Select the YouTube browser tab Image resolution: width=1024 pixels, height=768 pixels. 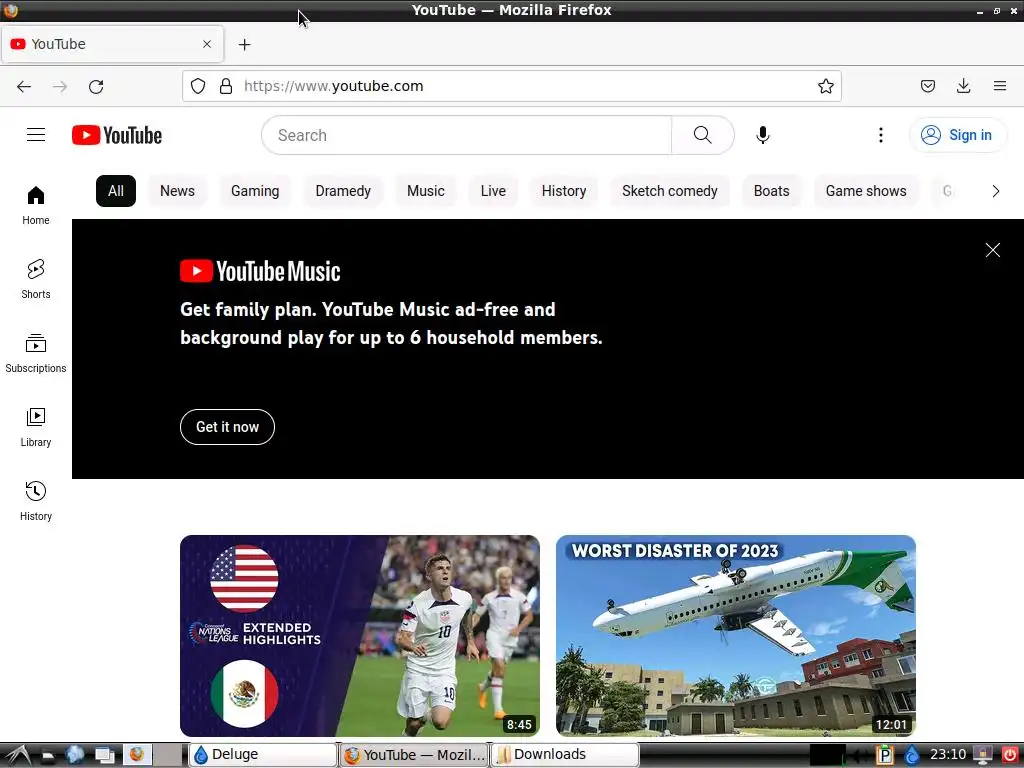[x=112, y=44]
